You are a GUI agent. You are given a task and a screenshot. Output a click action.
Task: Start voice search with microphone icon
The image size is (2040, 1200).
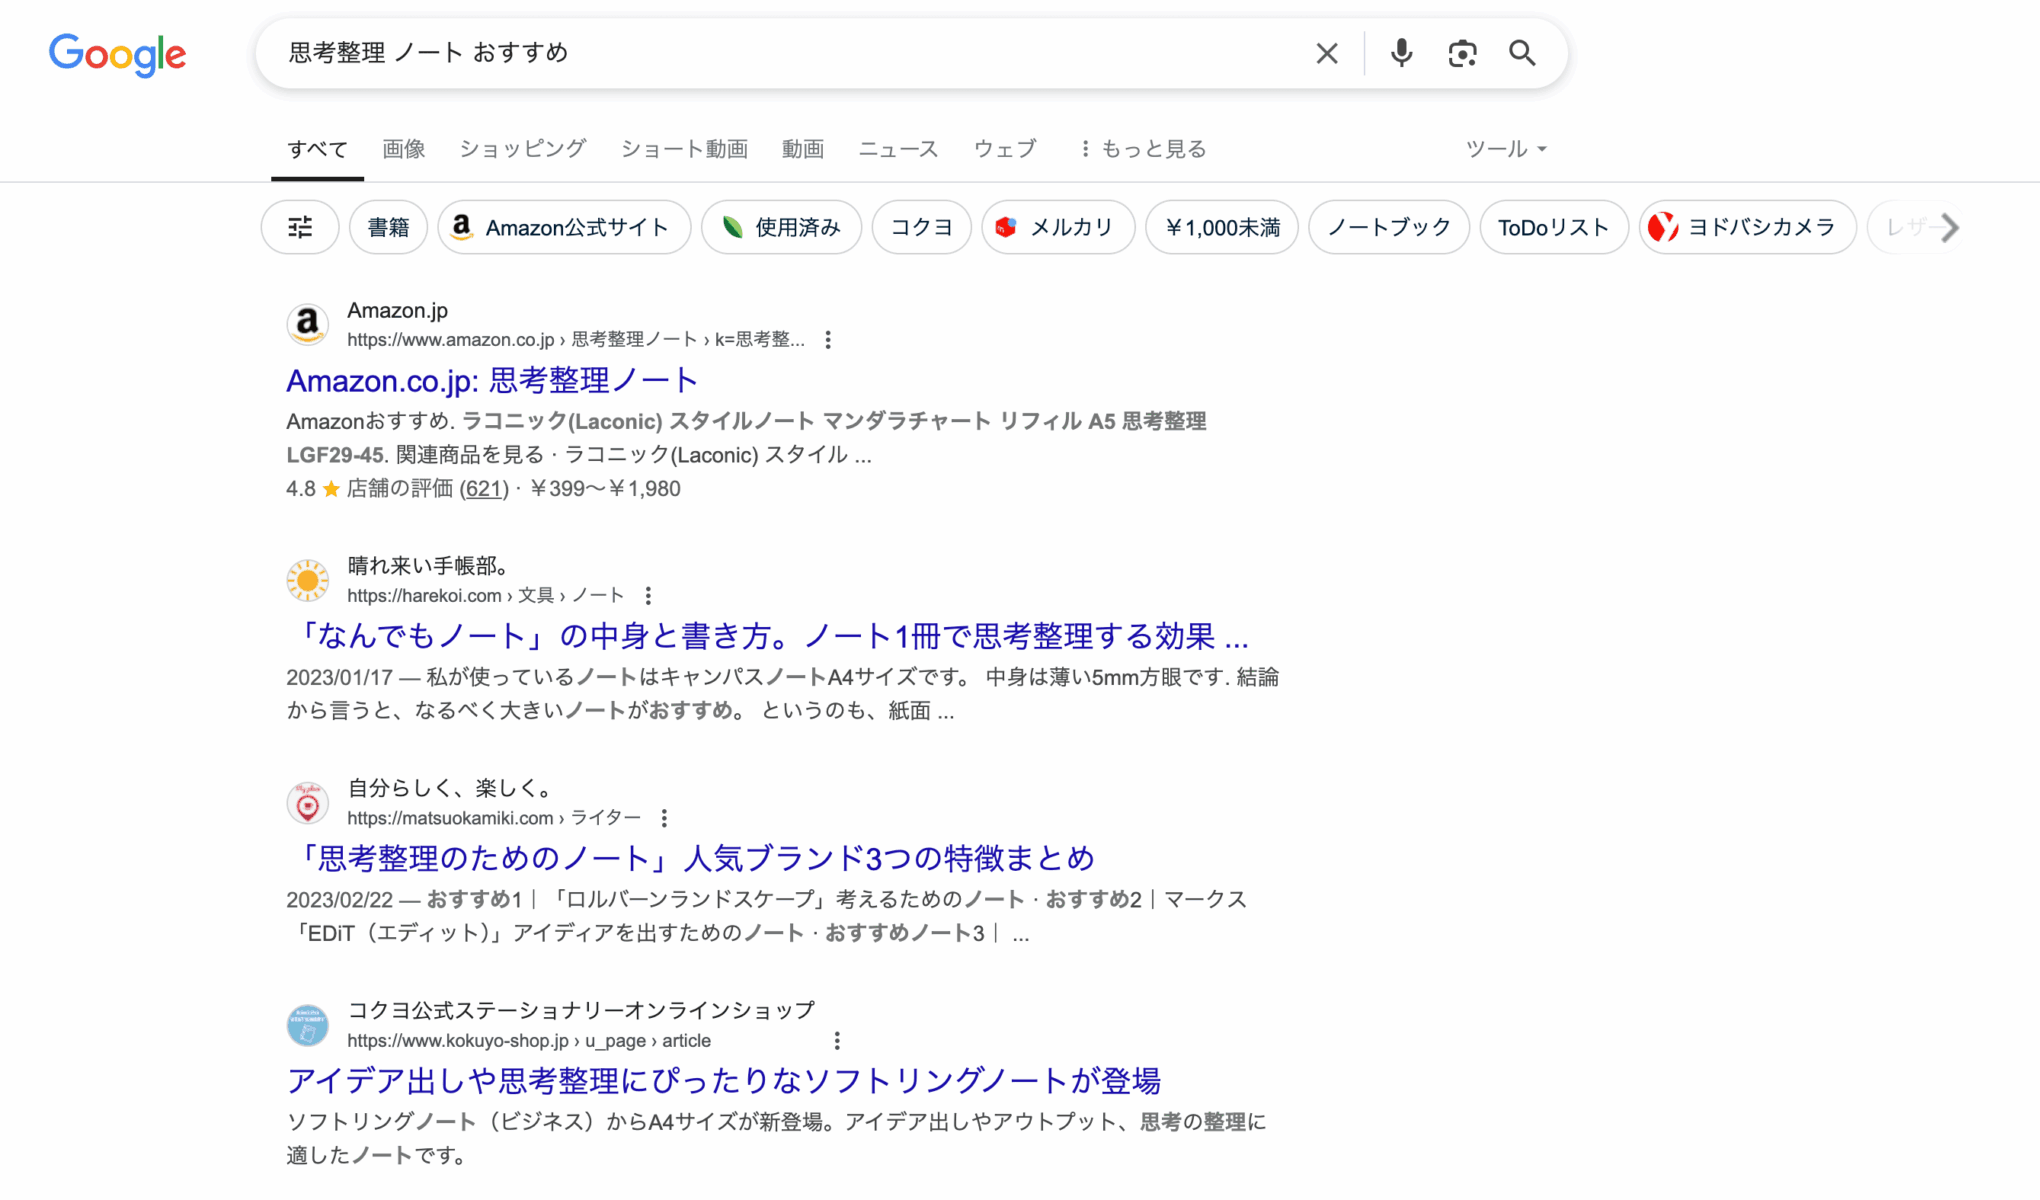point(1401,53)
